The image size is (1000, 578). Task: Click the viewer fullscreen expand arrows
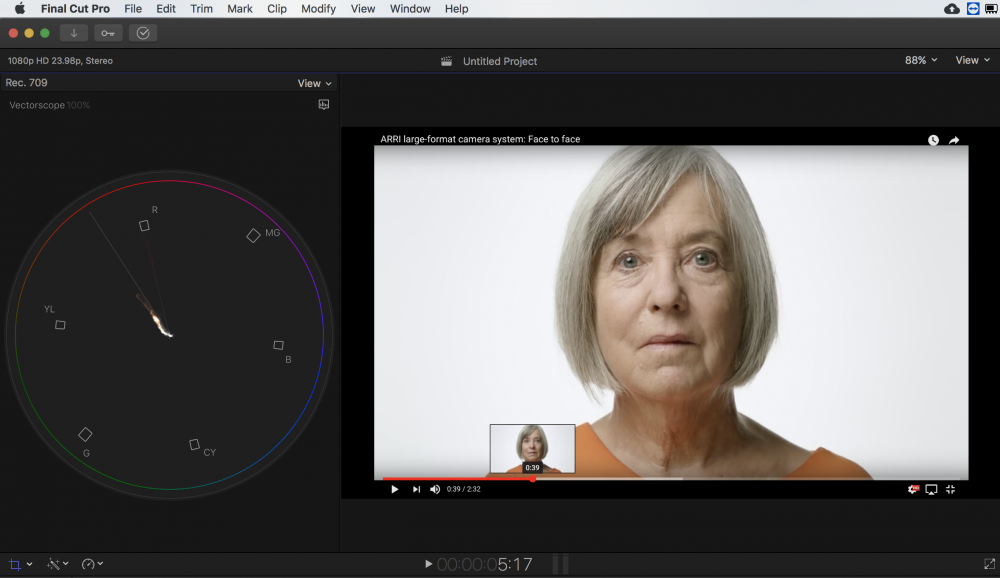989,564
